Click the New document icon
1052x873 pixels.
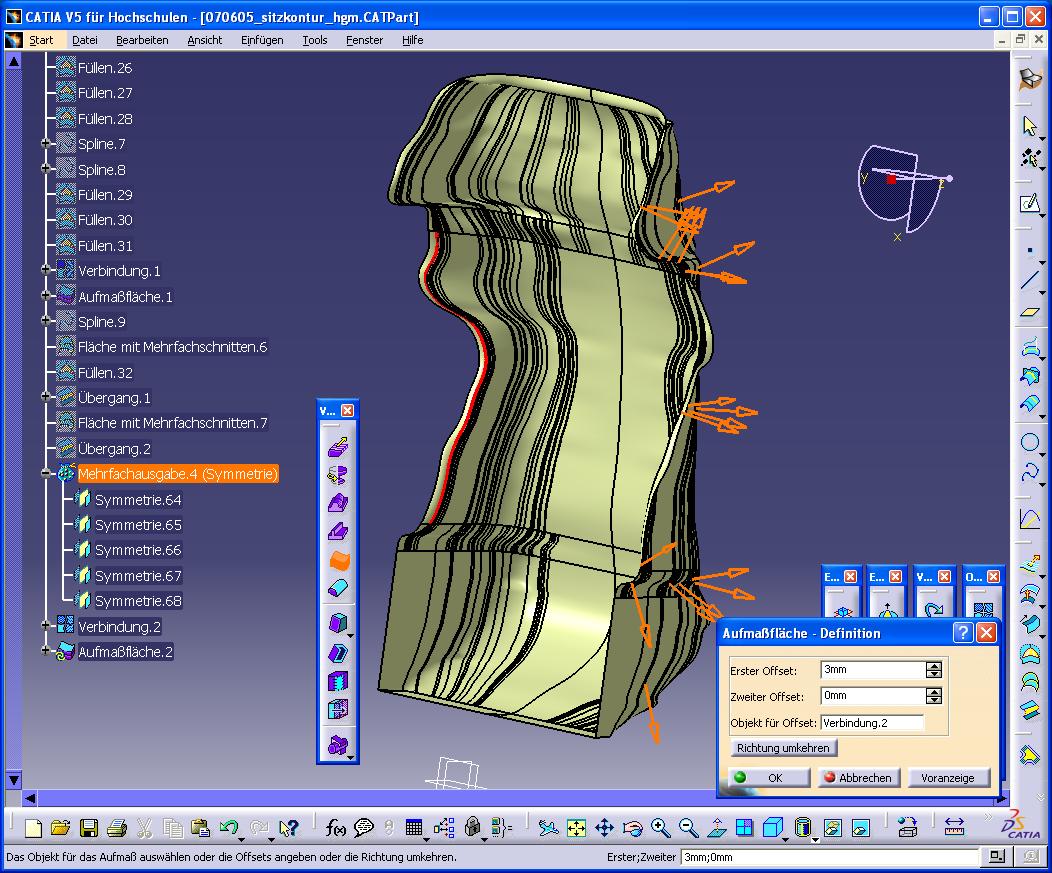(x=33, y=828)
